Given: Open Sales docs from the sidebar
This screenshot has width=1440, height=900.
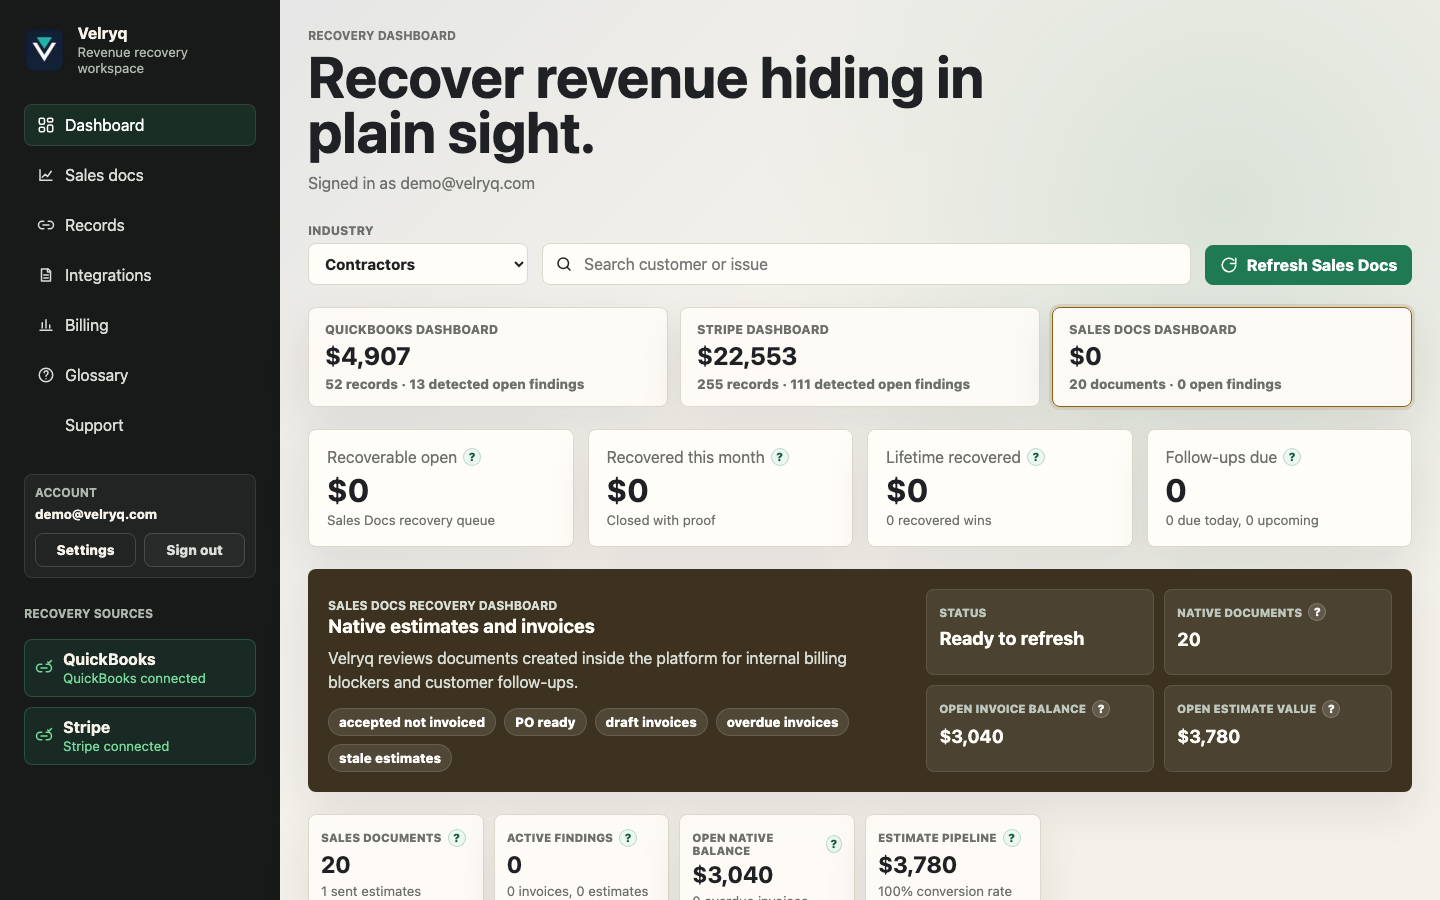Looking at the screenshot, I should coord(140,175).
